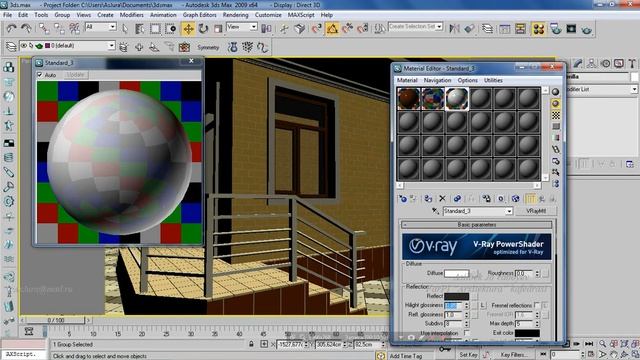The height and width of the screenshot is (360, 640).
Task: Toggle Sample Type sphere icon in Material Editor
Action: click(556, 92)
